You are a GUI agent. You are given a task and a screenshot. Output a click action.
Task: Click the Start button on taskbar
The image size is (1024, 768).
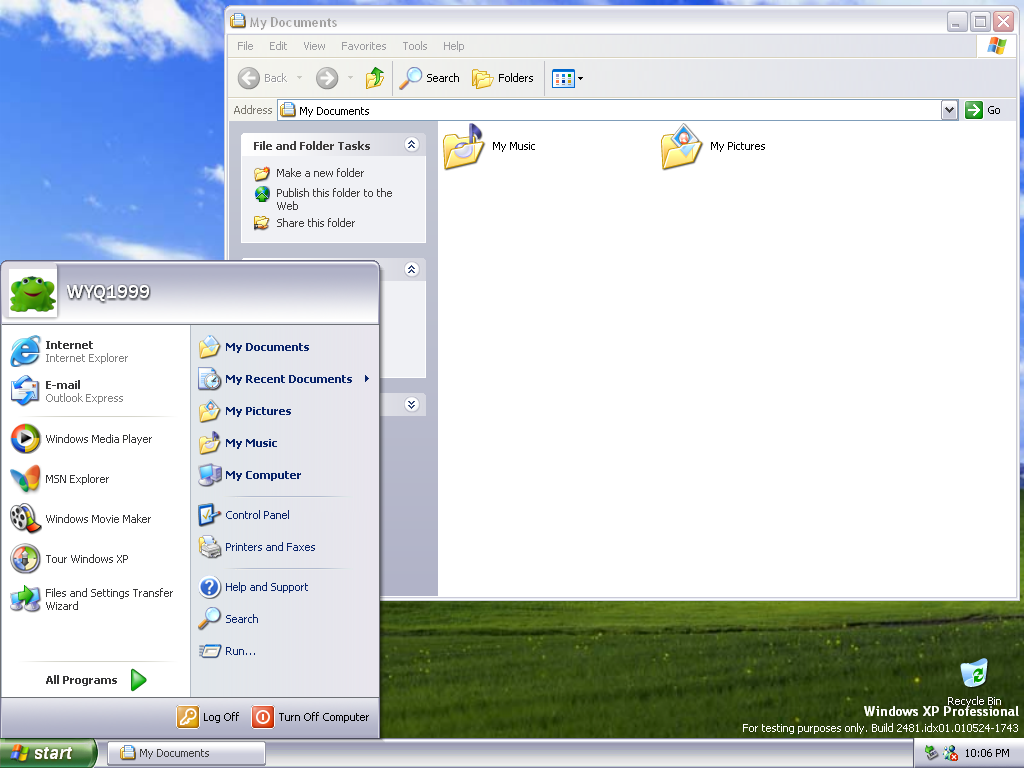(48, 753)
